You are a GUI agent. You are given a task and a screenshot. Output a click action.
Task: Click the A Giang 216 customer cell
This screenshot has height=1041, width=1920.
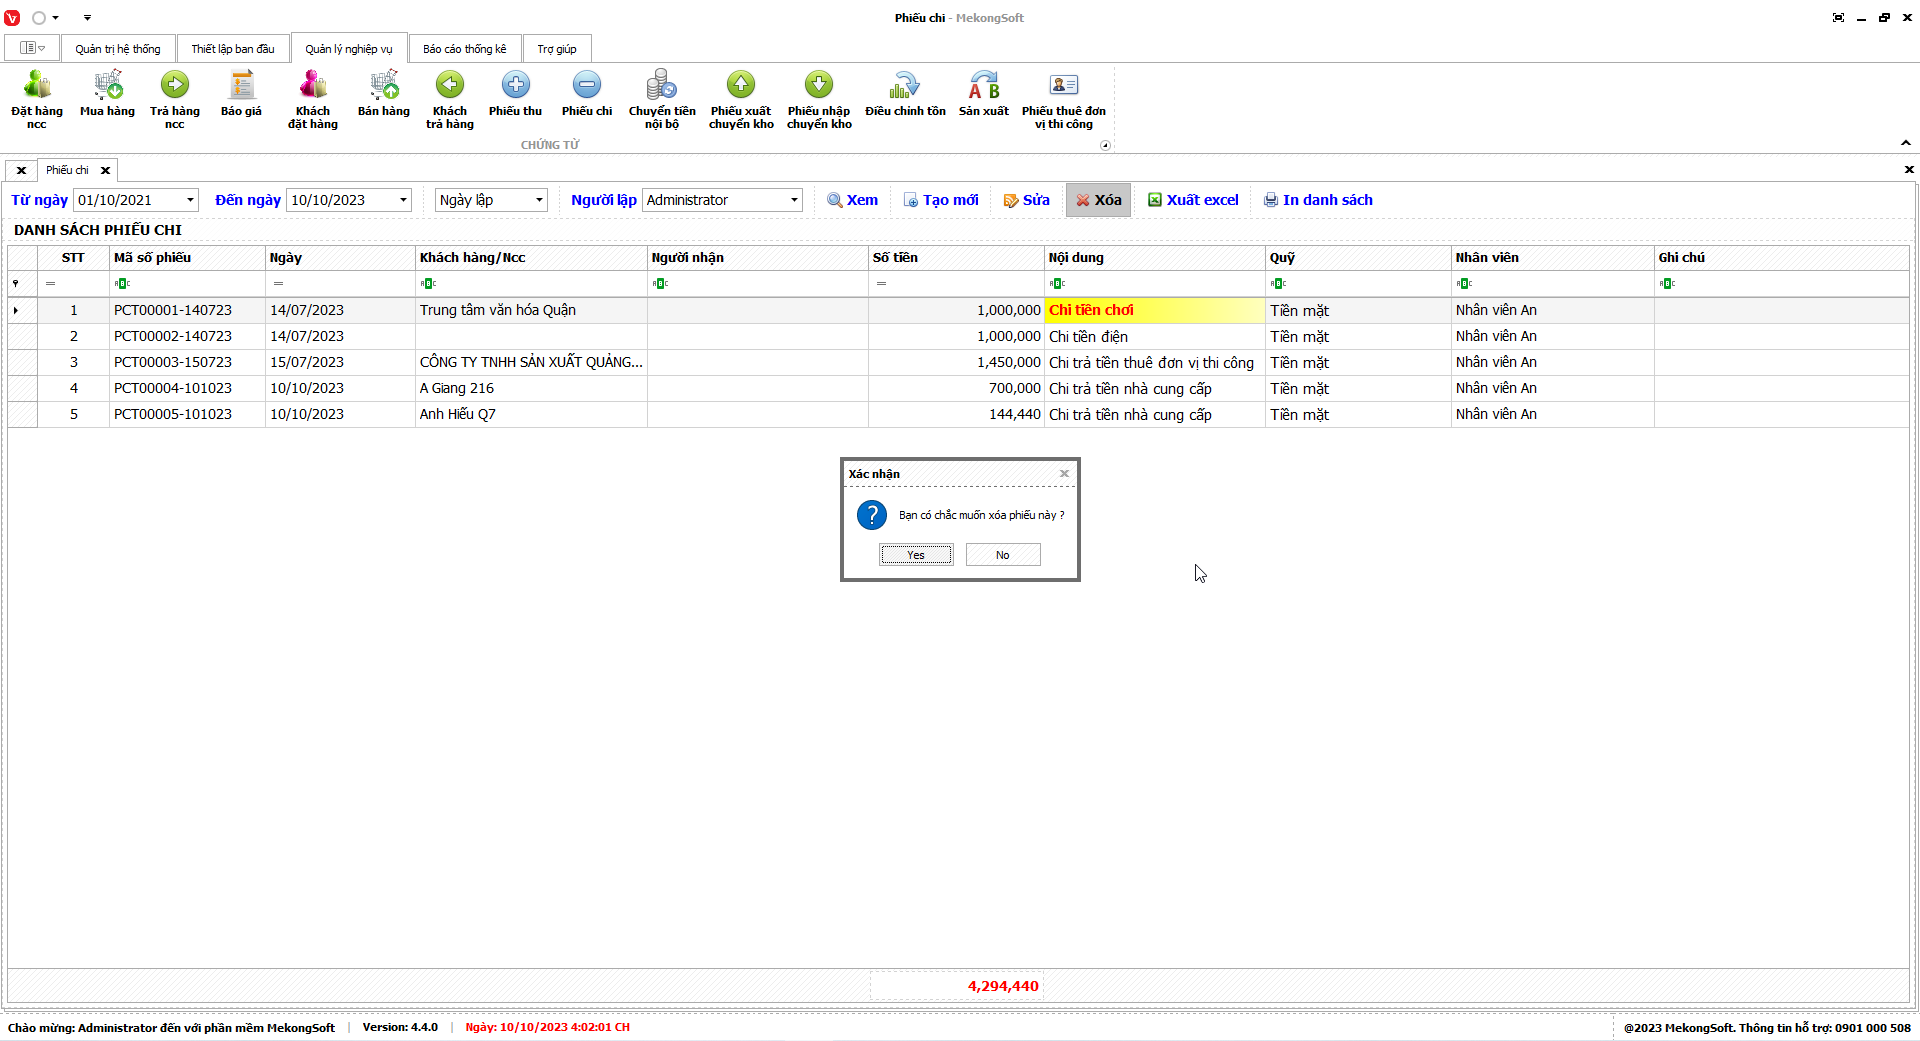(531, 389)
